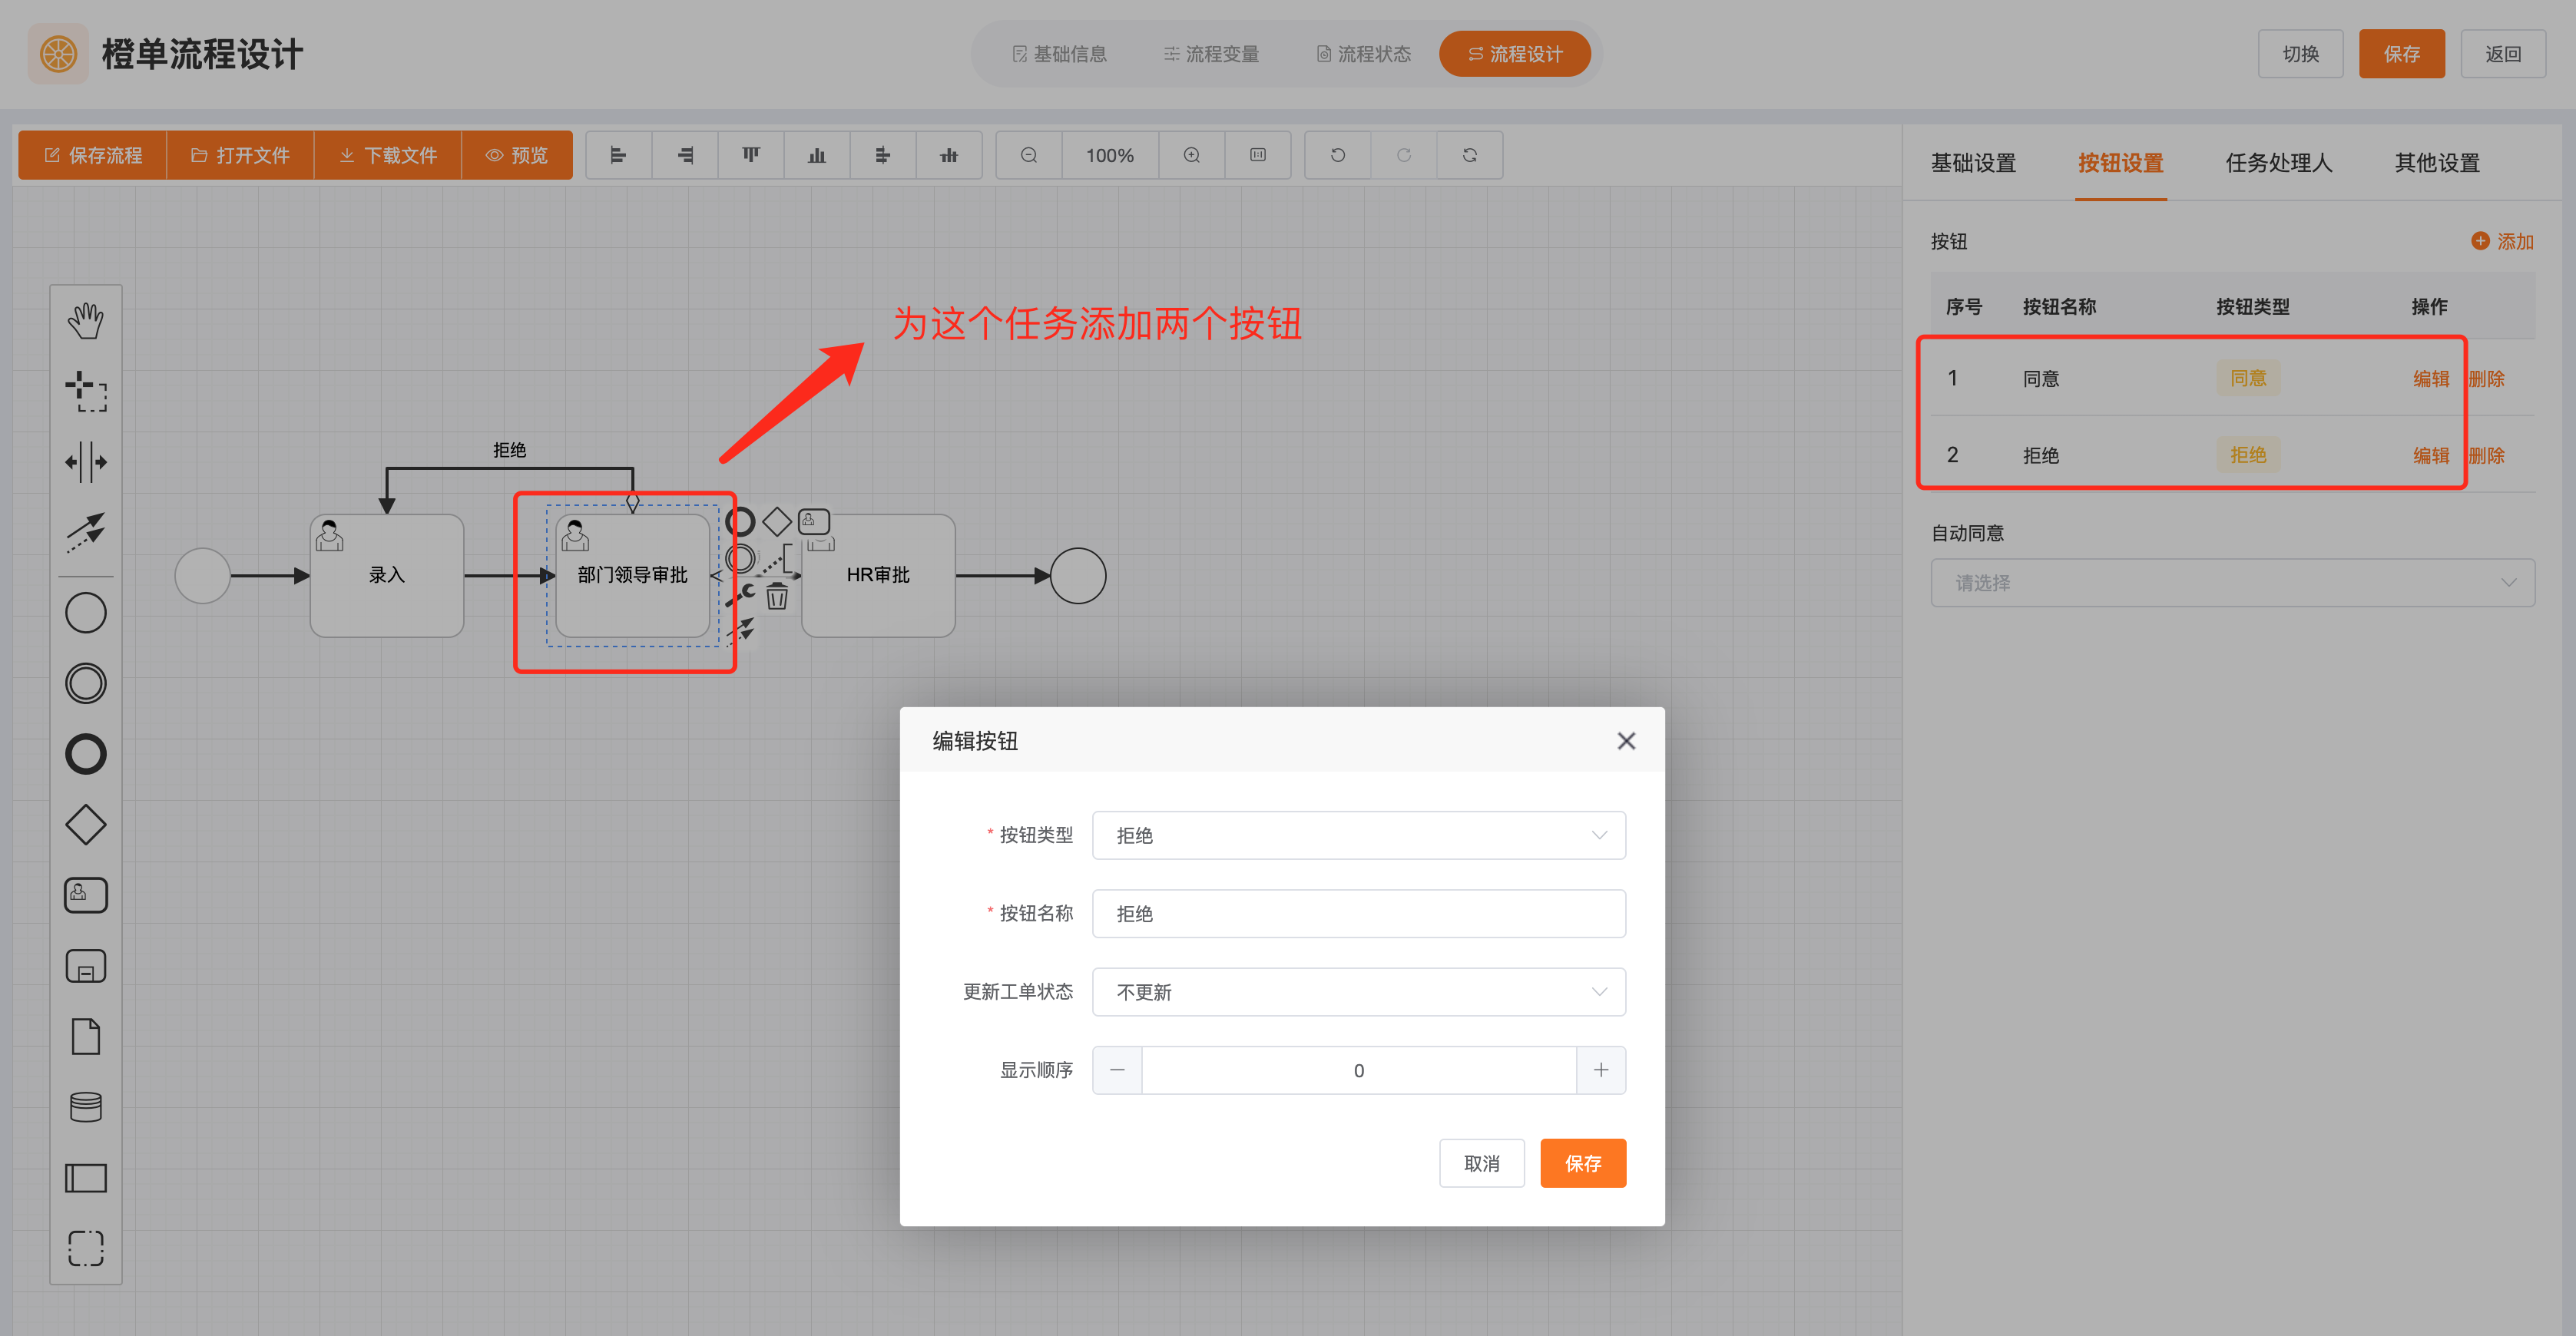The height and width of the screenshot is (1336, 2576).
Task: Expand the 更新工单状态 dropdown
Action: click(1358, 992)
